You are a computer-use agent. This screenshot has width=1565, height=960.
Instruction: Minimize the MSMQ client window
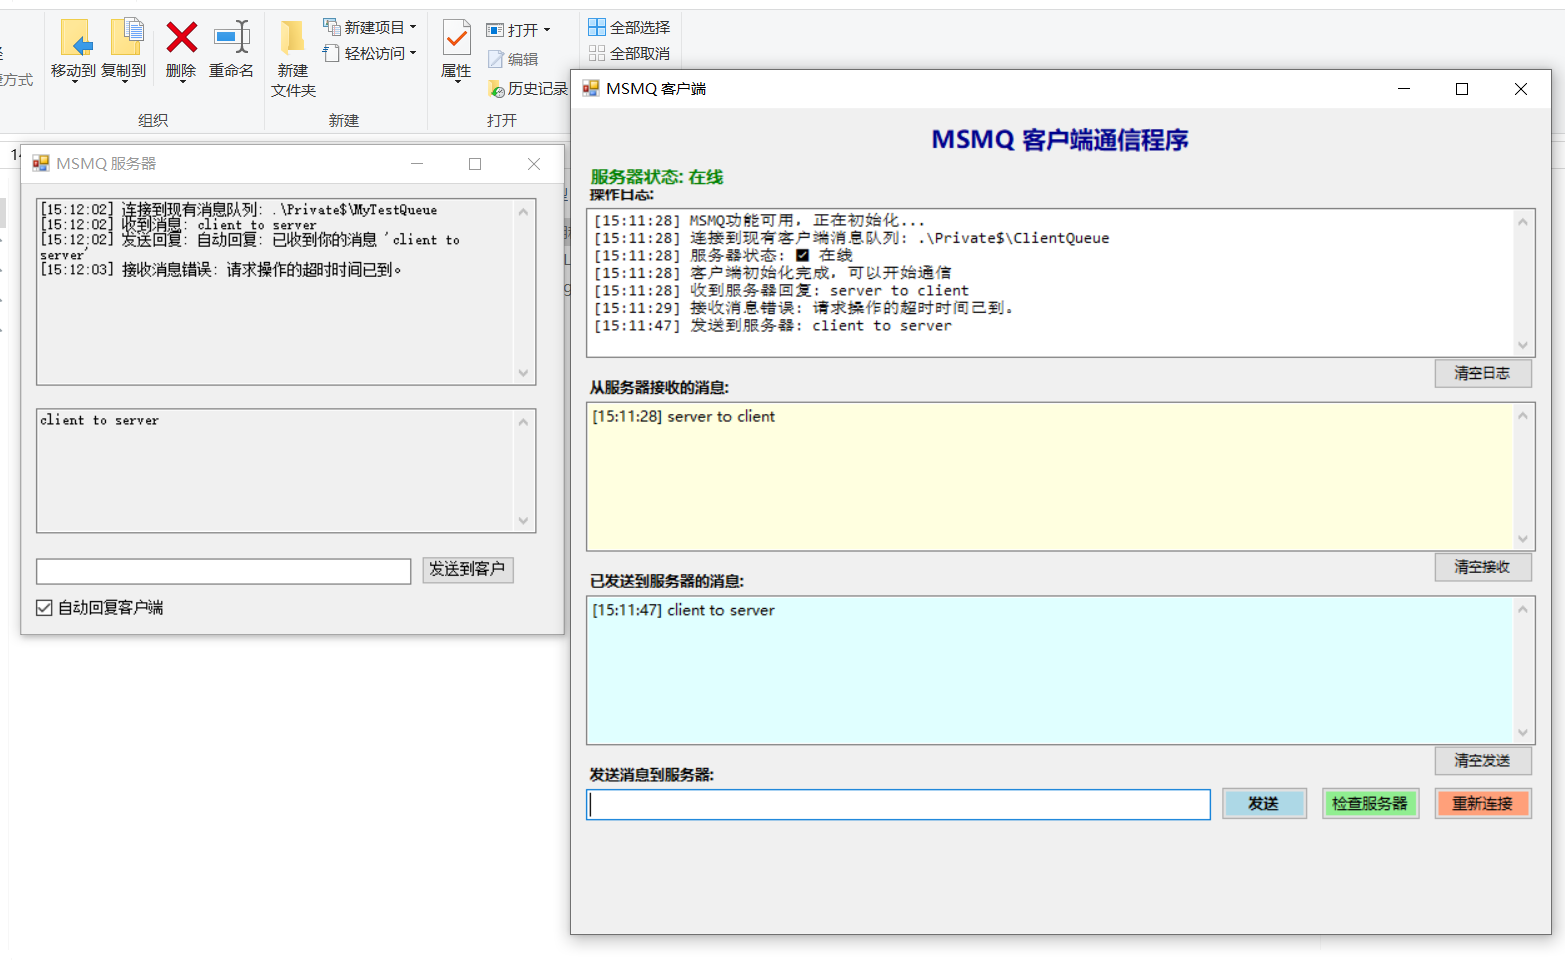(x=1404, y=89)
